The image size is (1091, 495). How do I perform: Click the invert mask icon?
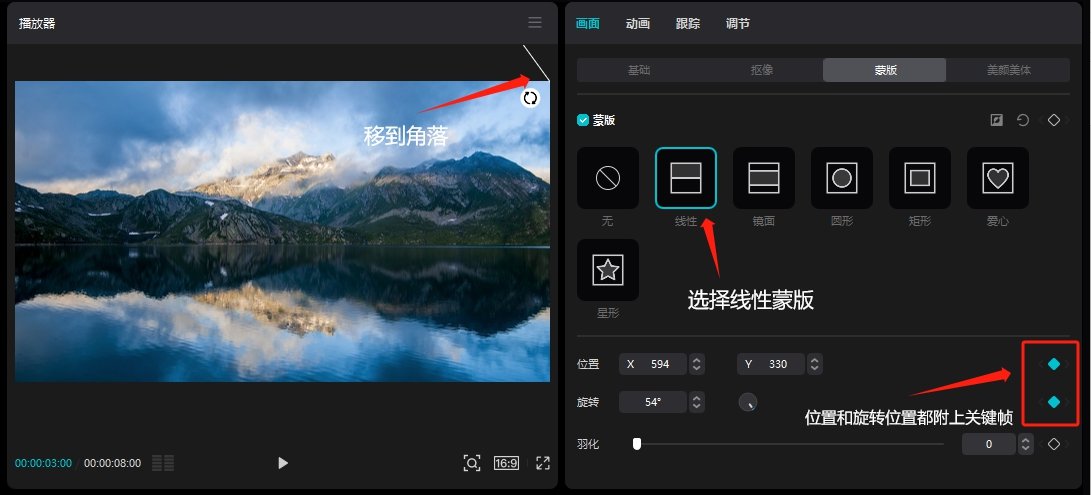pyautogui.click(x=996, y=120)
